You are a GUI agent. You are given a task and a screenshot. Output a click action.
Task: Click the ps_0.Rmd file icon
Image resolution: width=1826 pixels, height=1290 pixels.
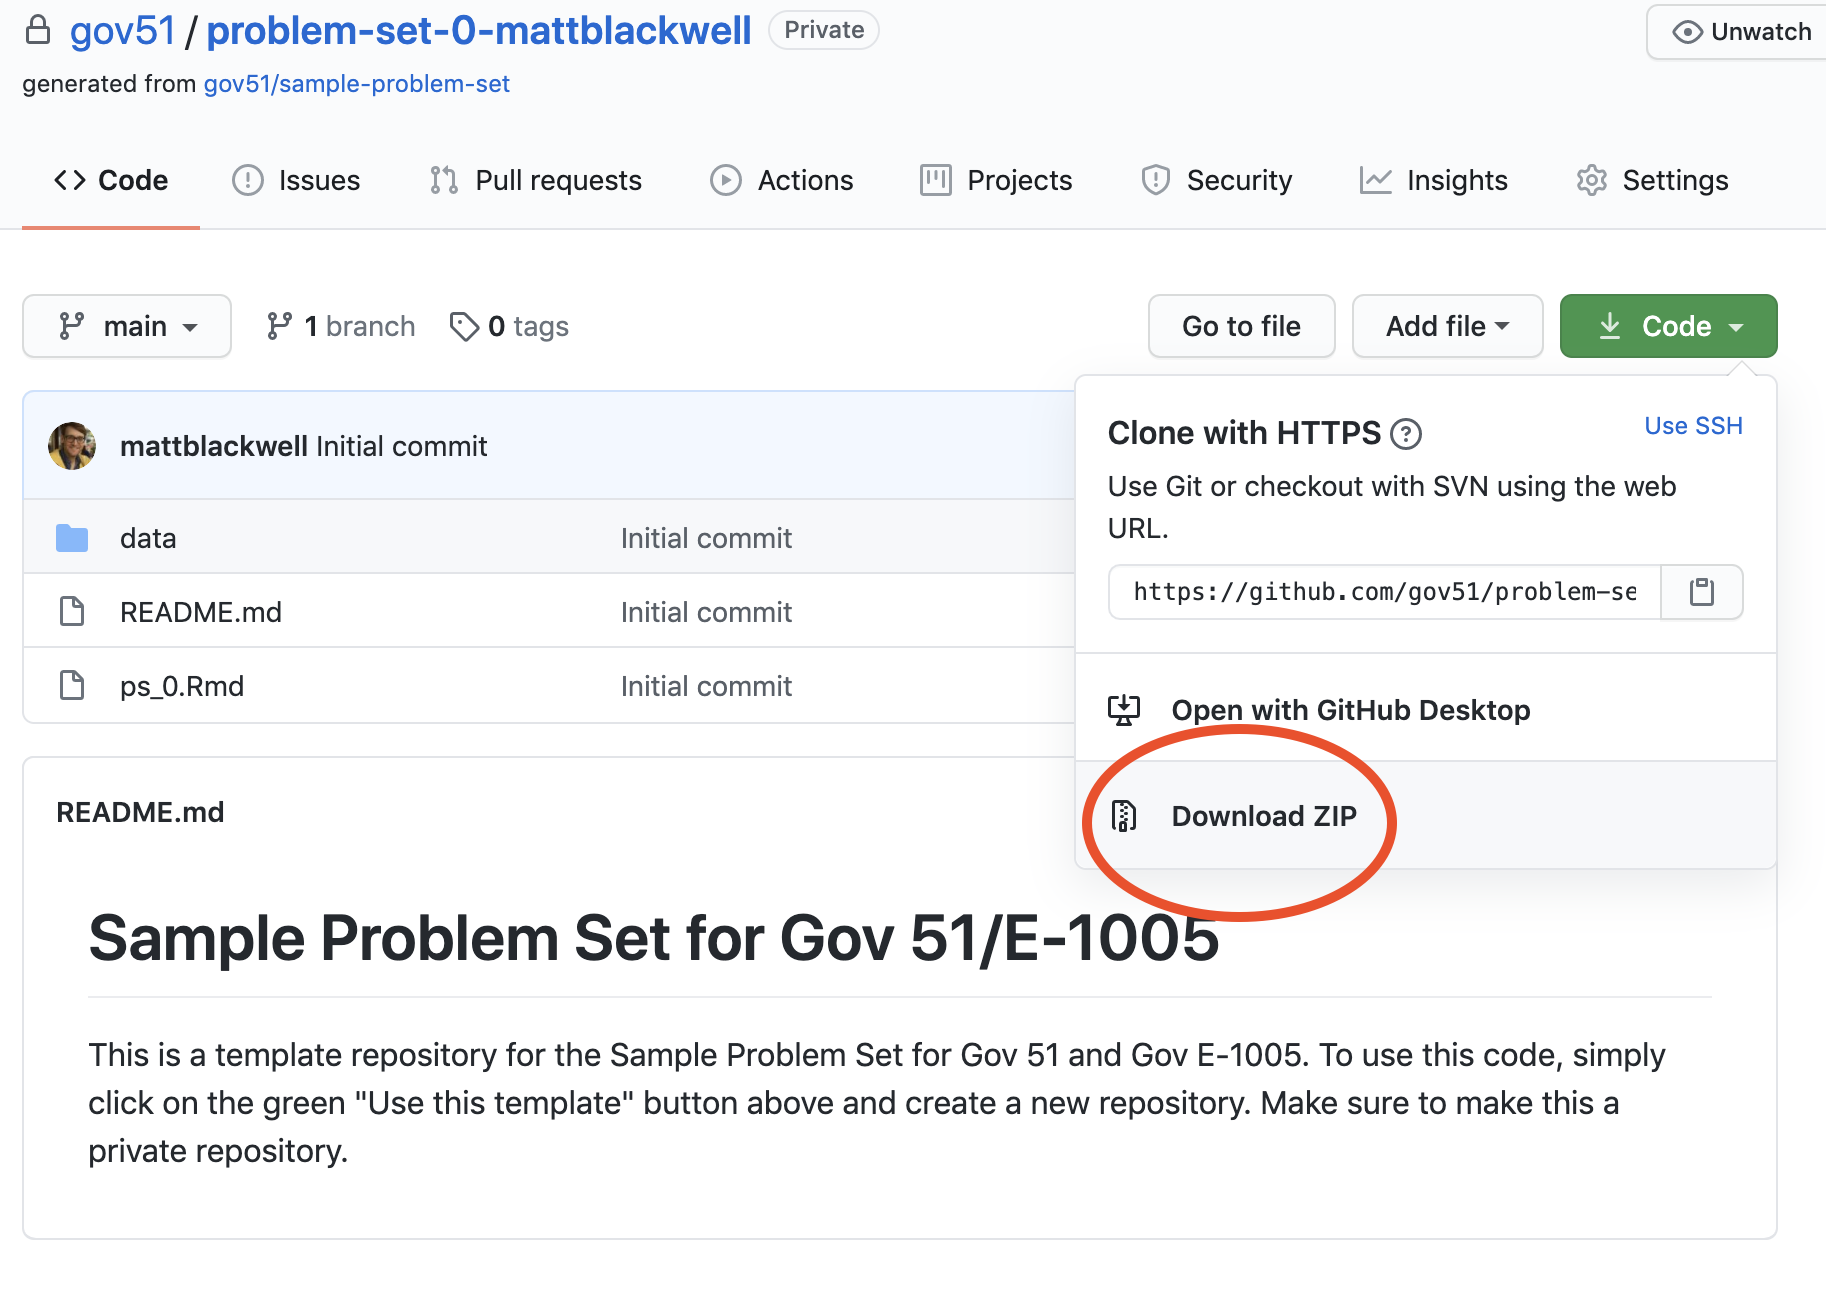pyautogui.click(x=72, y=685)
